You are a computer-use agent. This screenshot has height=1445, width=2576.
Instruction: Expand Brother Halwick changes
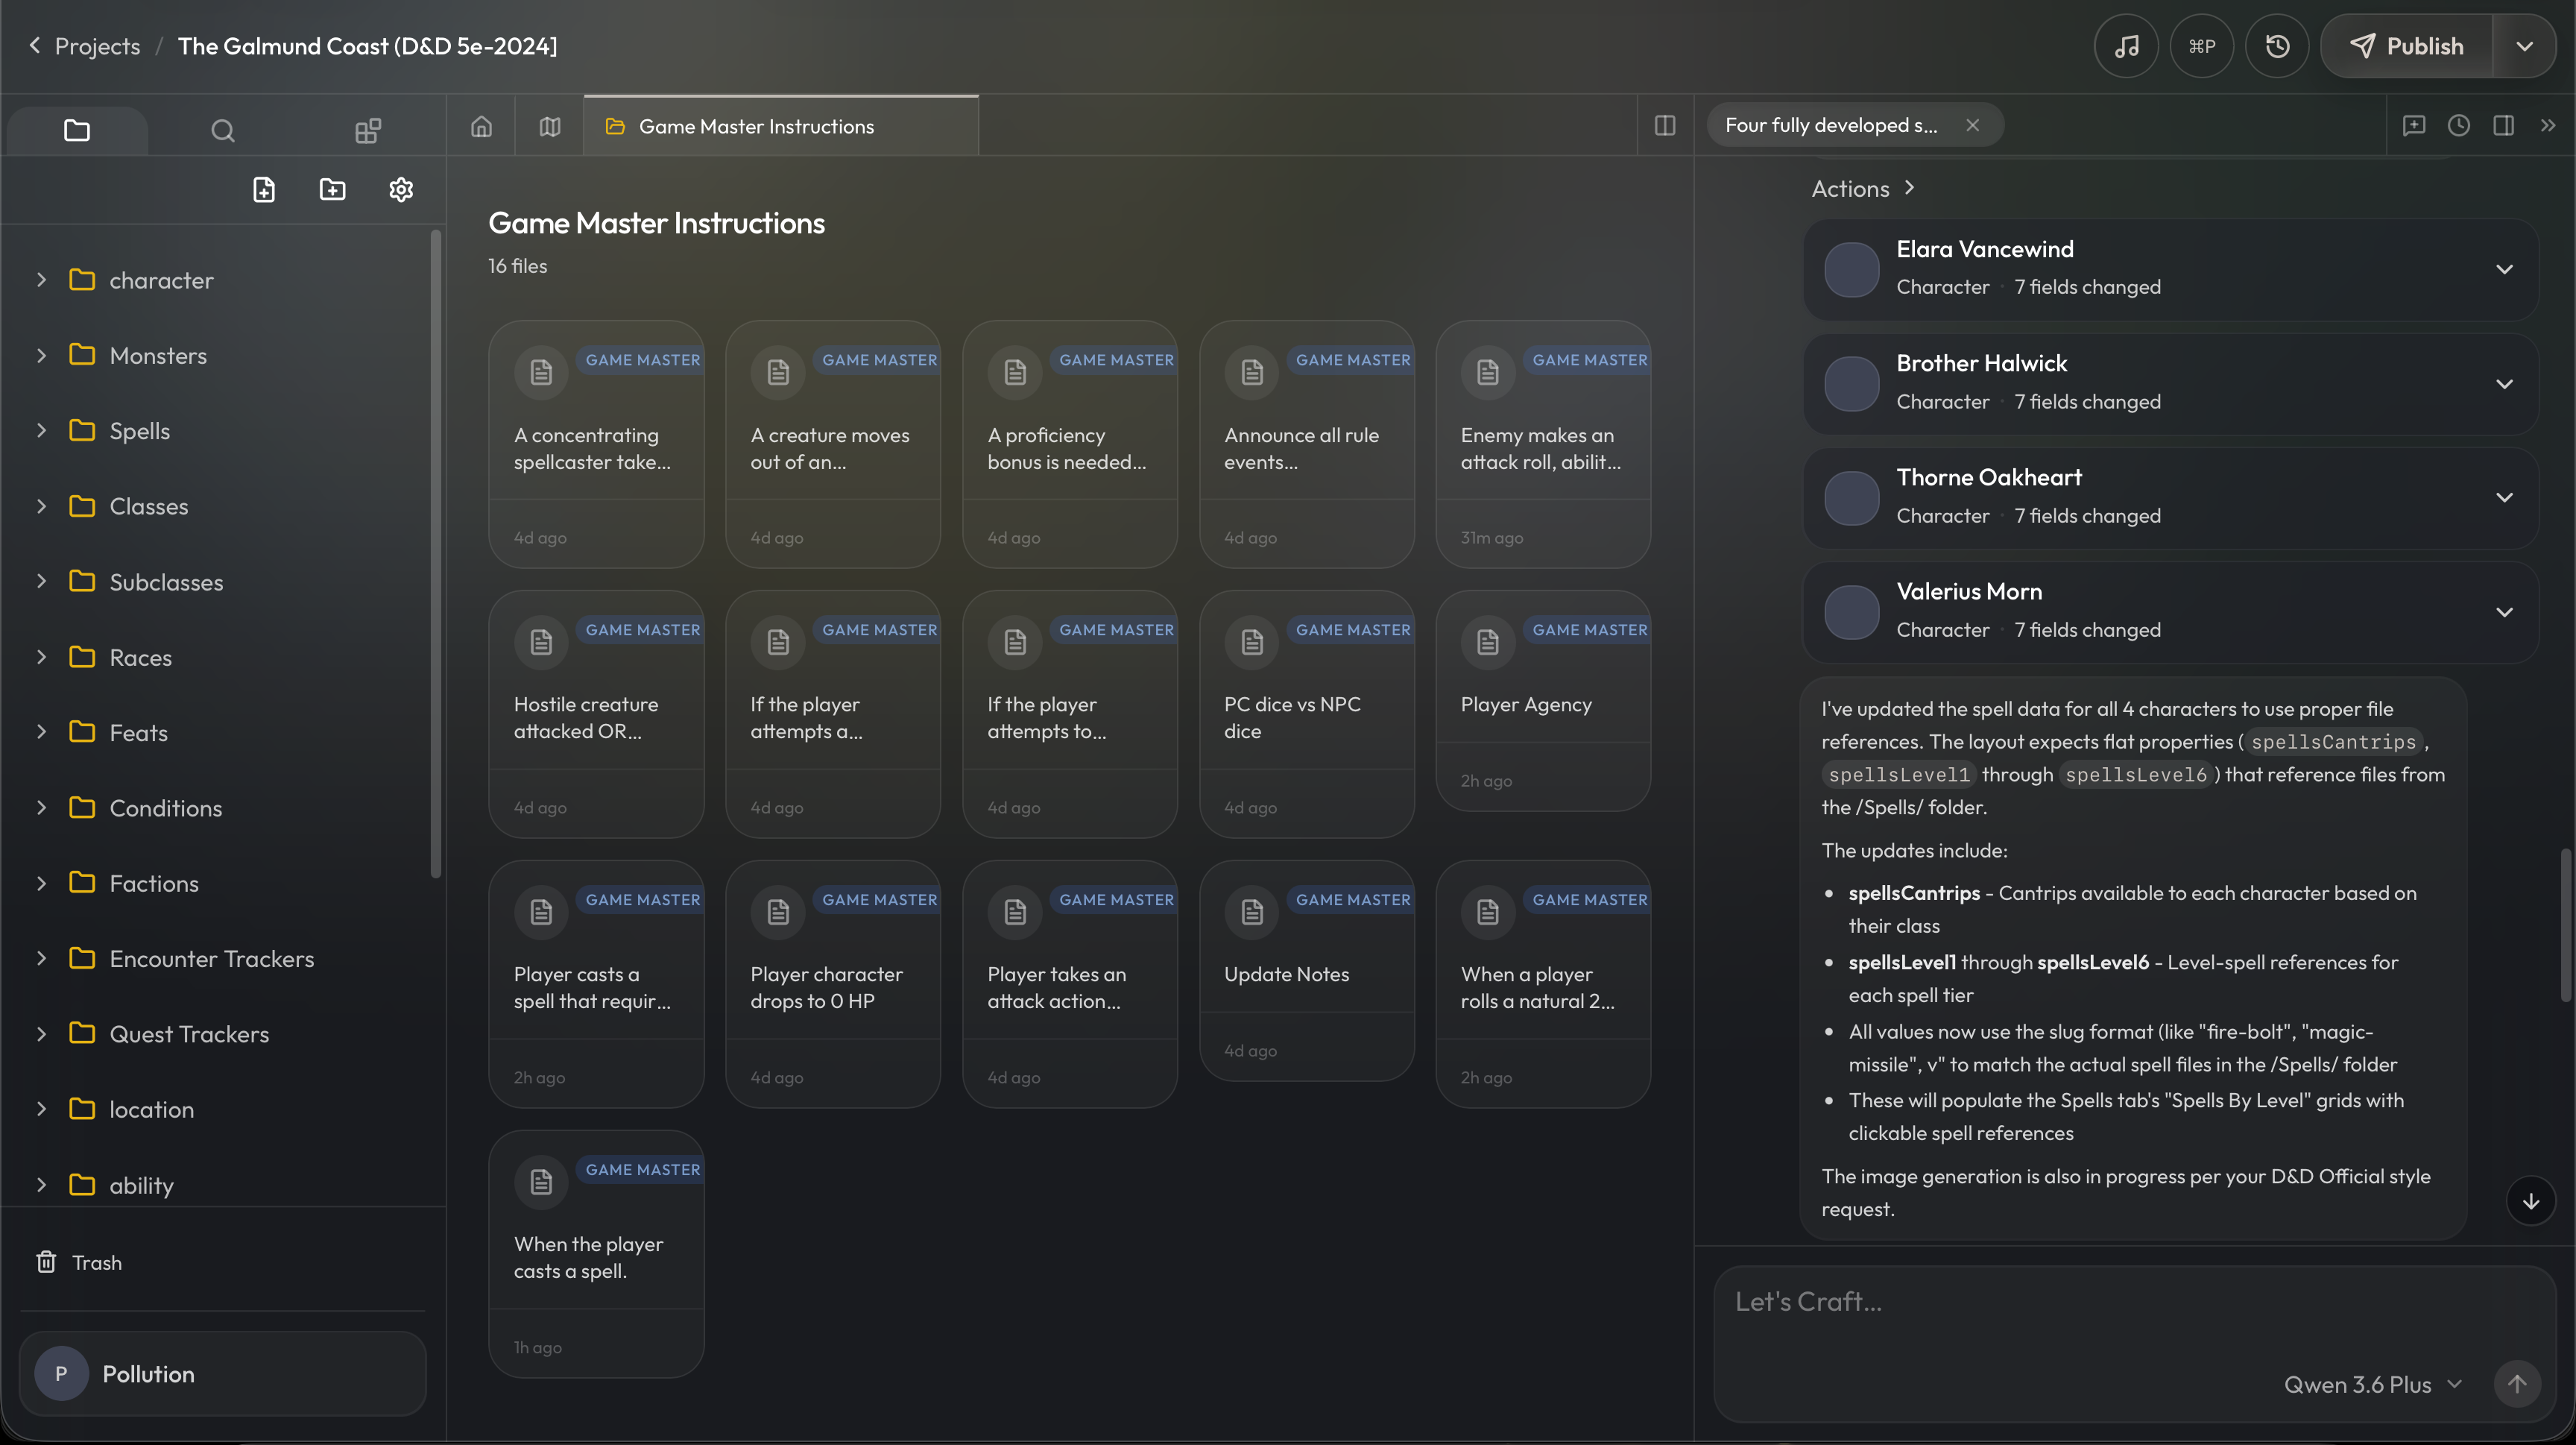2504,383
